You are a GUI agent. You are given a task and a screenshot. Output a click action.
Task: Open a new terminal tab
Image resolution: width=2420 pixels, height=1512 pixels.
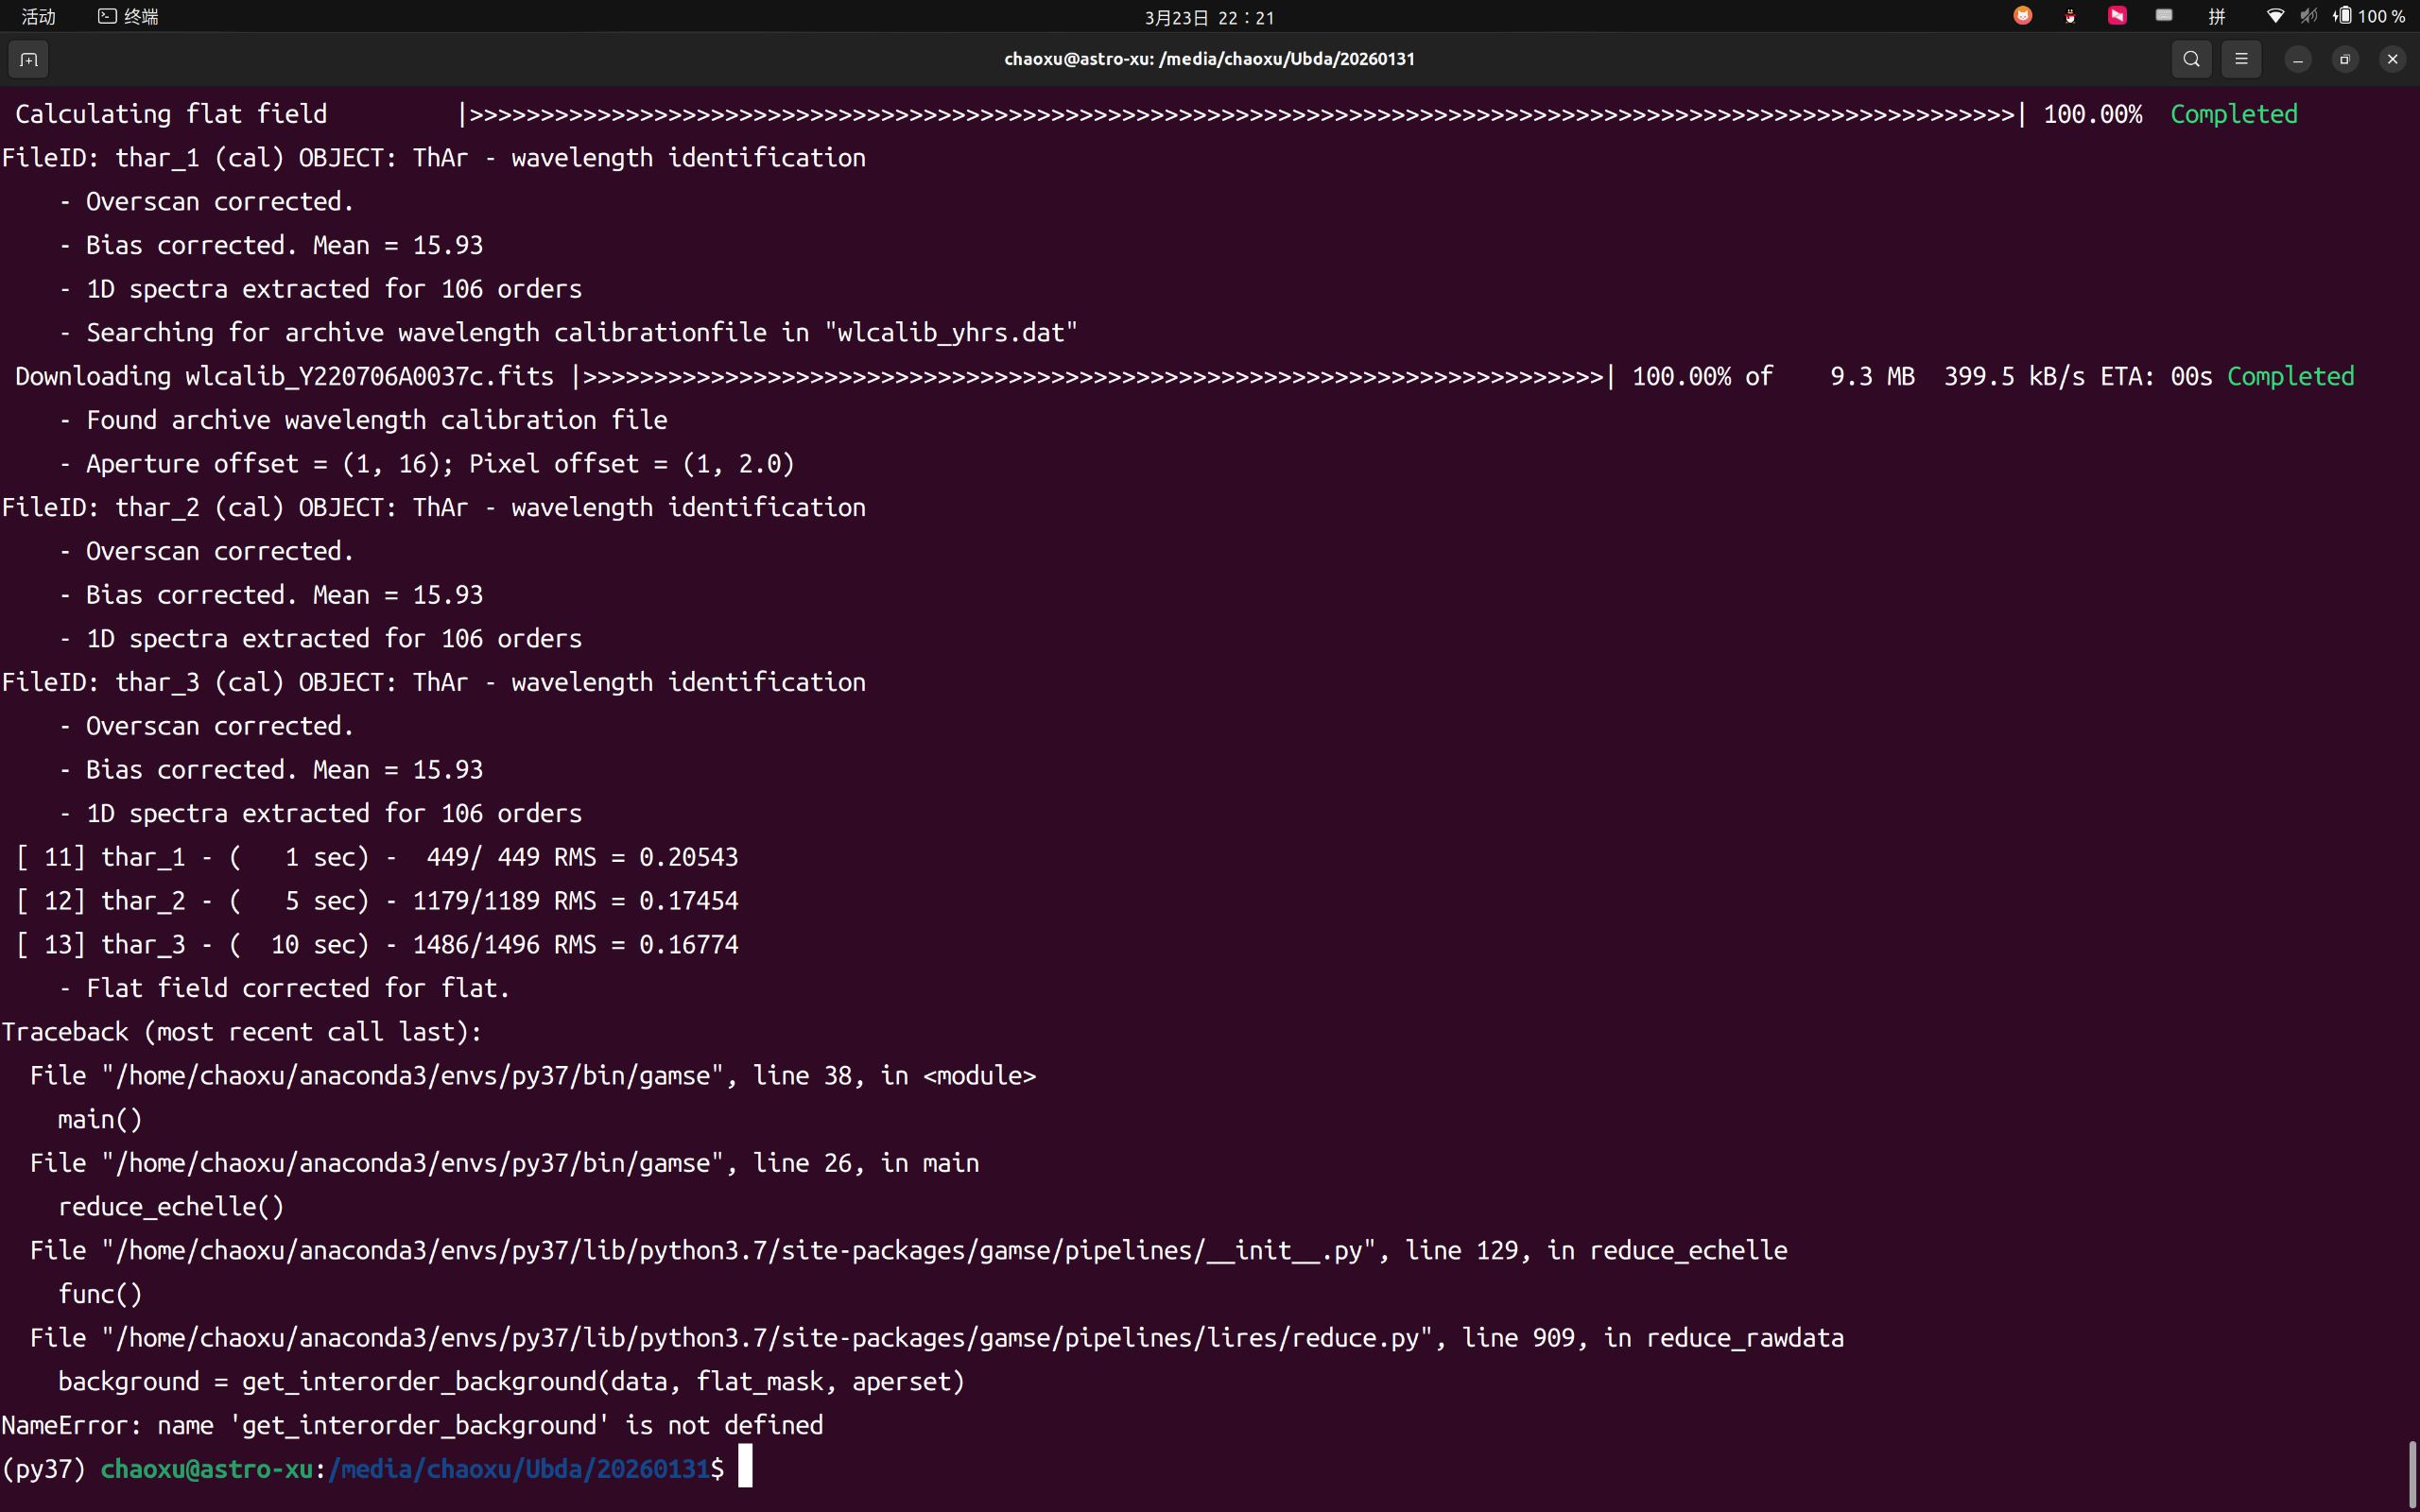29,60
